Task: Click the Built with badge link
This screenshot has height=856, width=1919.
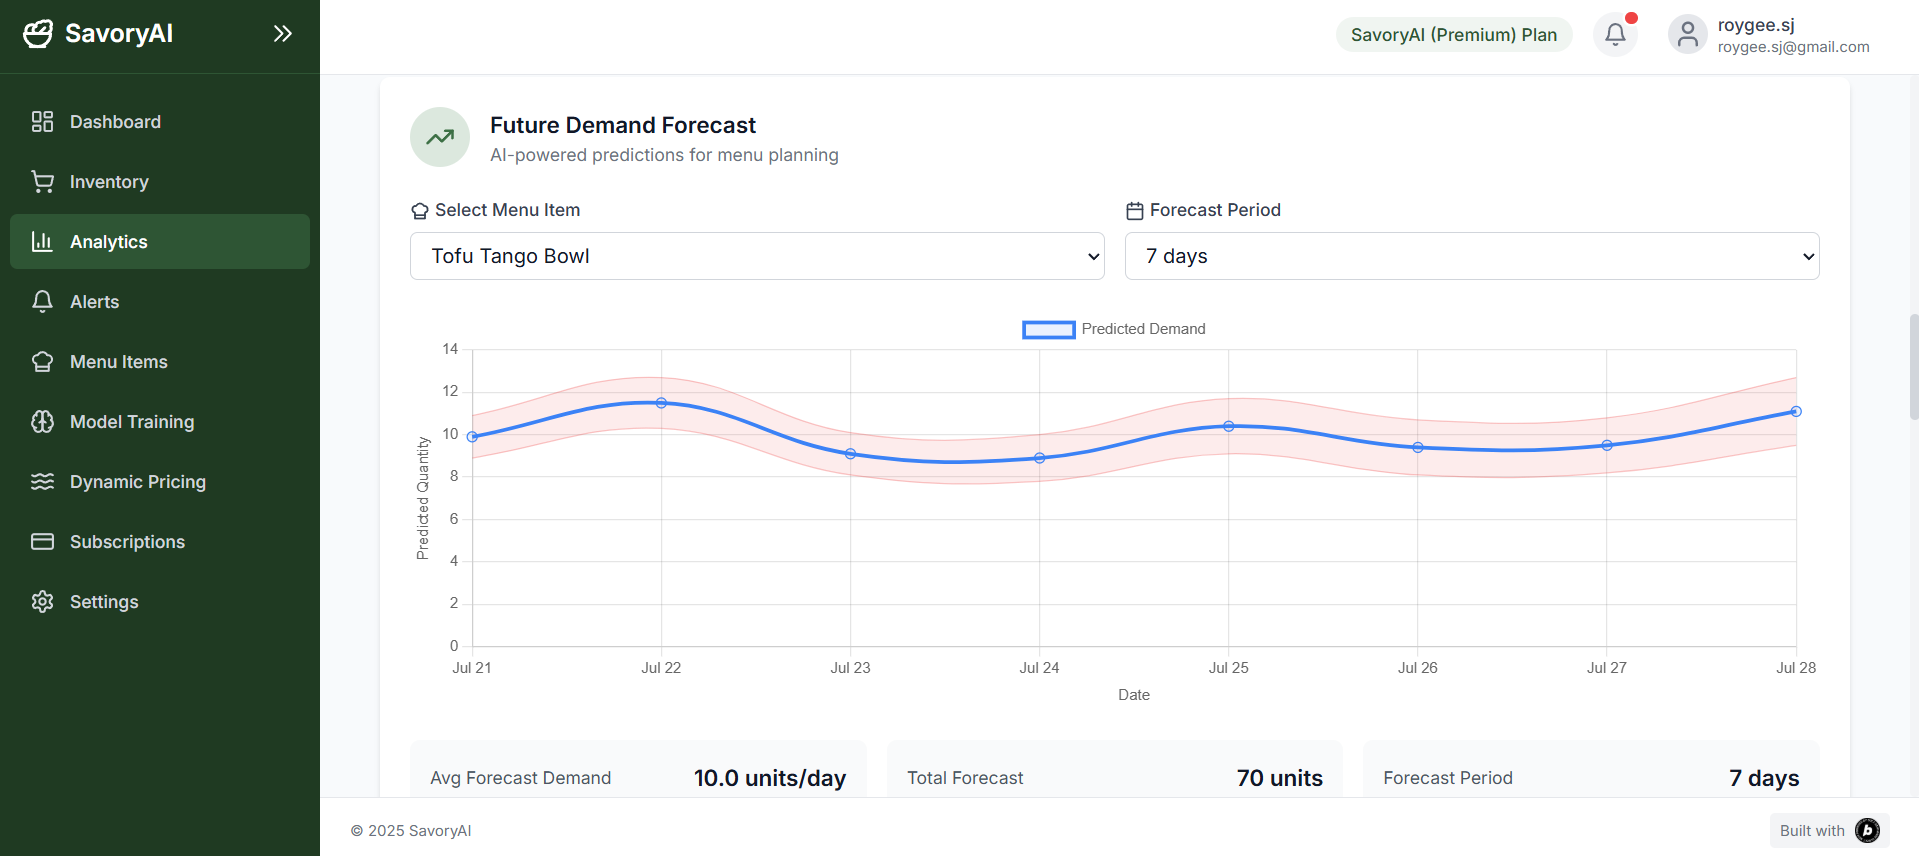Action: pos(1828,831)
